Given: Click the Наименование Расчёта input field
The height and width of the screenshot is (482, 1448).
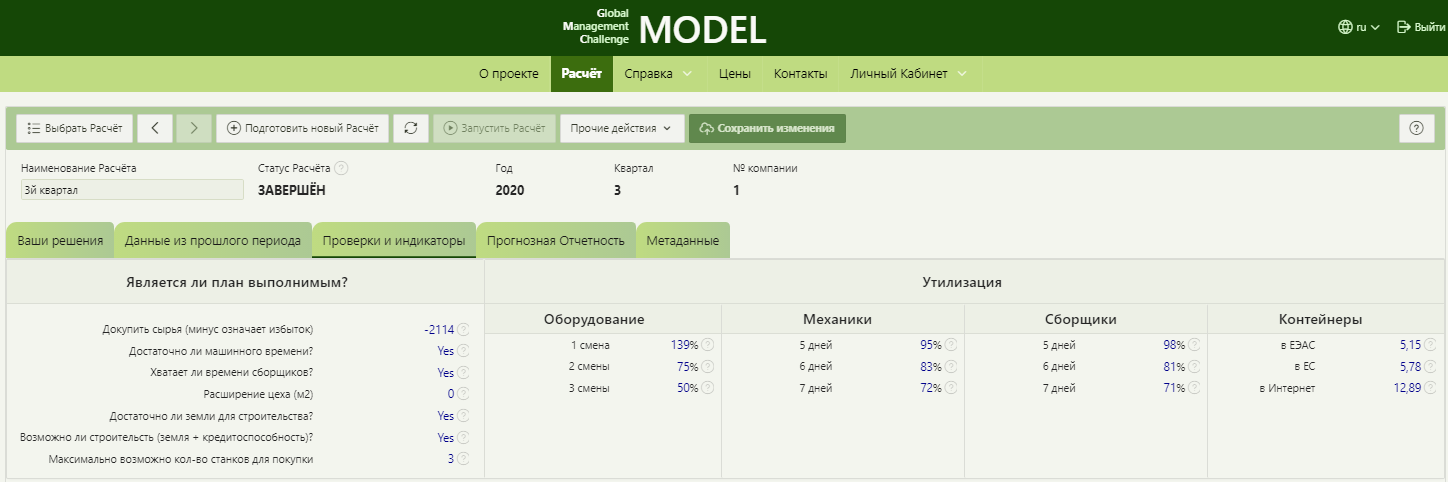Looking at the screenshot, I should click(132, 190).
